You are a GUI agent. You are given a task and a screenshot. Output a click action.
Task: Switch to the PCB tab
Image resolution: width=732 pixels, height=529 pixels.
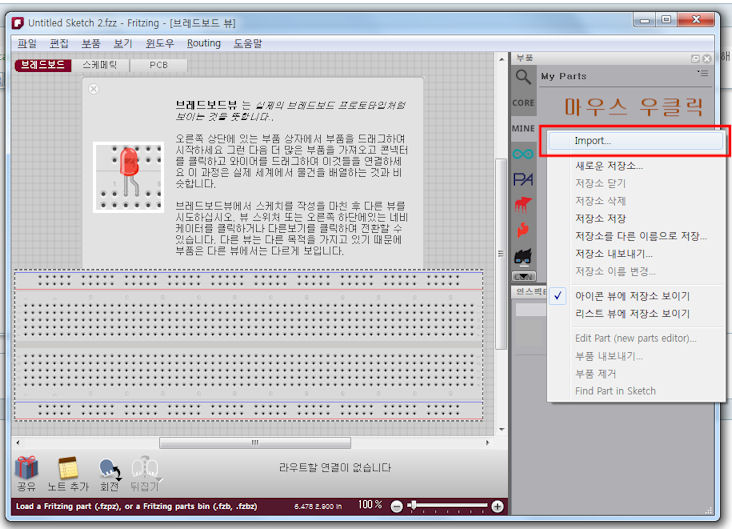click(x=159, y=65)
